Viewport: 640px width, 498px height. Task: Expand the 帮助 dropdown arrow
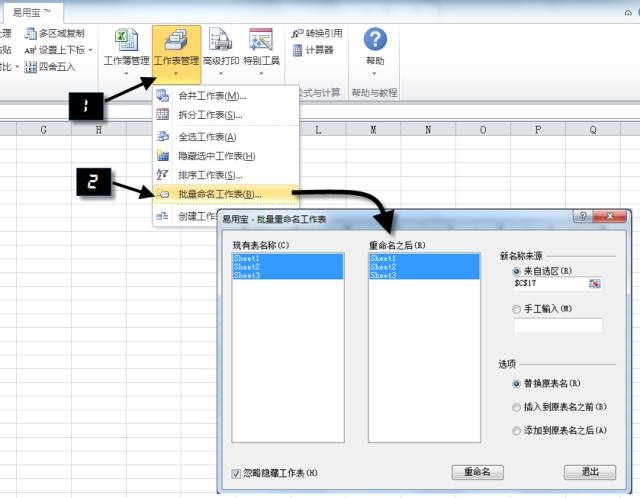pyautogui.click(x=374, y=74)
